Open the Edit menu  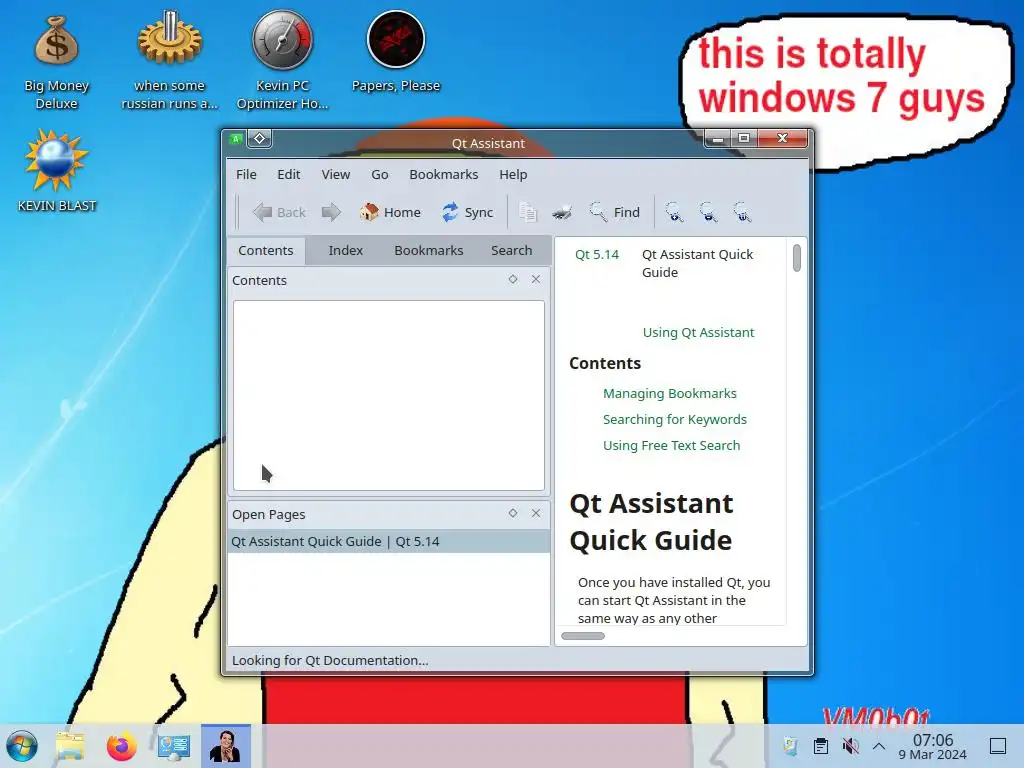click(289, 174)
